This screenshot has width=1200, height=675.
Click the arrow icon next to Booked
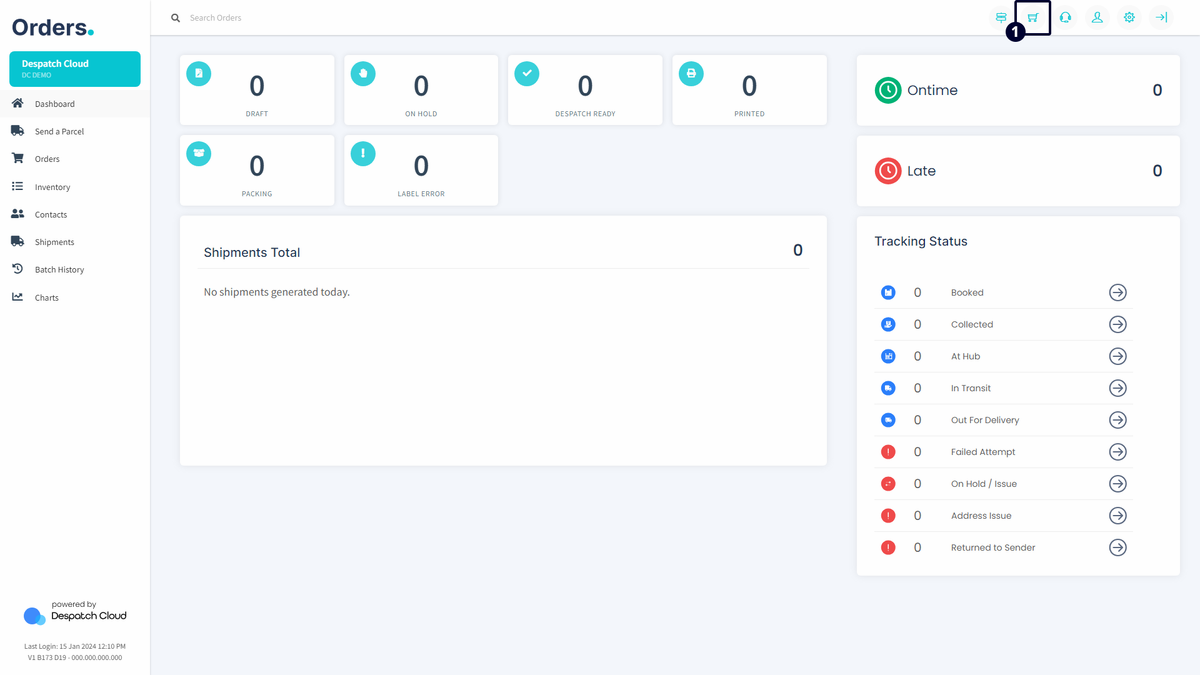point(1117,292)
